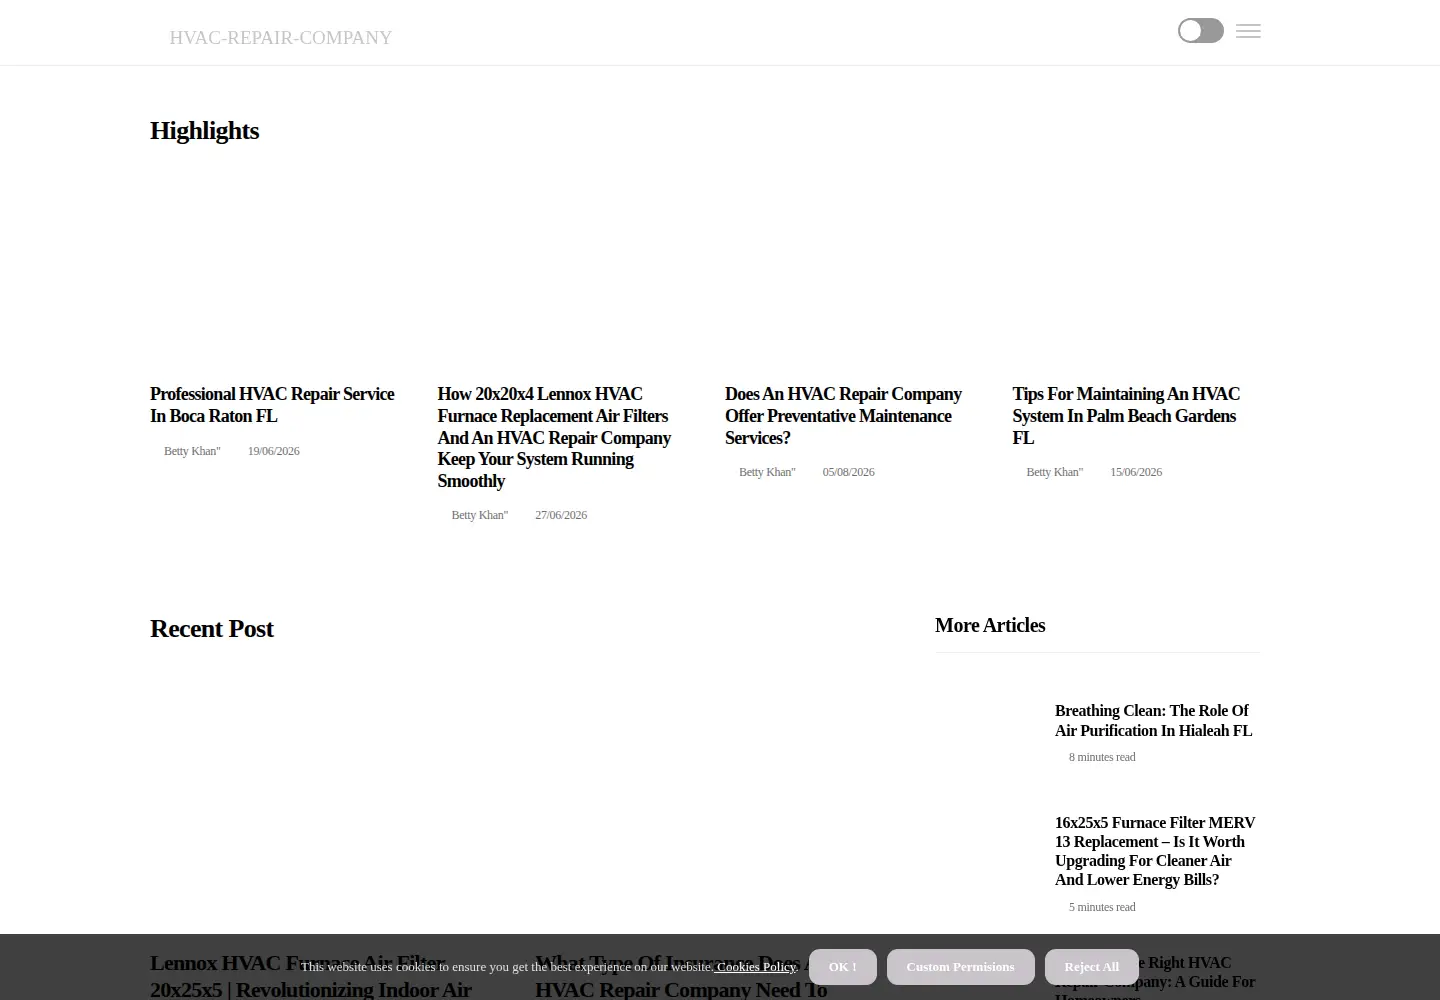
Task: Open 'What Type Of Insurance Does' recent post
Action: tap(680, 976)
